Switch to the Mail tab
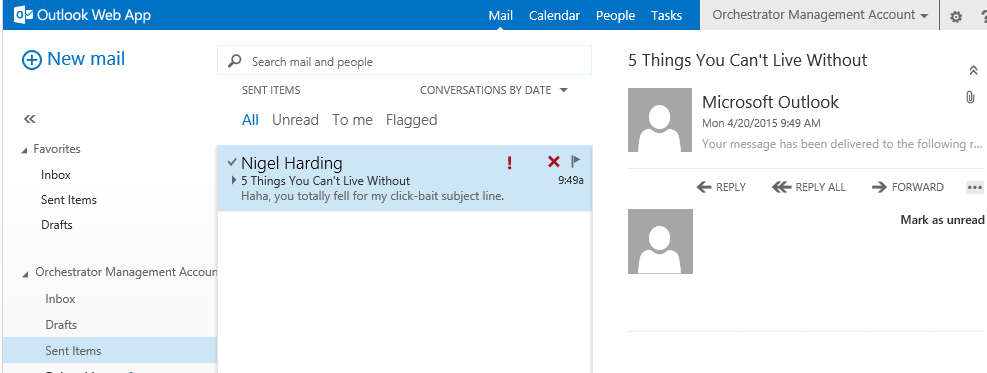The height and width of the screenshot is (373, 987). point(500,15)
